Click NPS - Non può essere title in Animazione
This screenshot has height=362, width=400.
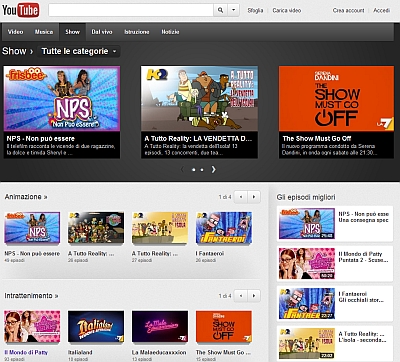pyautogui.click(x=32, y=254)
